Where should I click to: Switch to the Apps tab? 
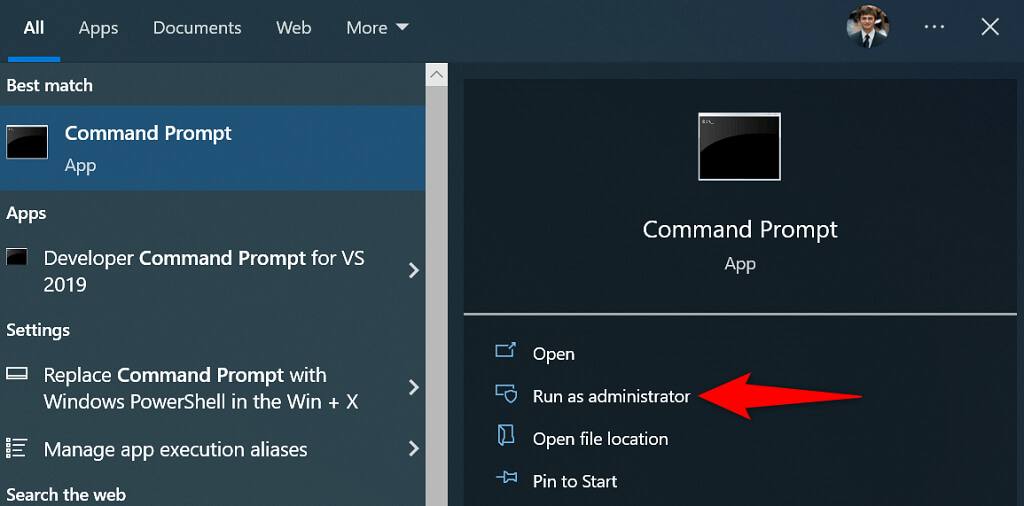click(x=98, y=28)
